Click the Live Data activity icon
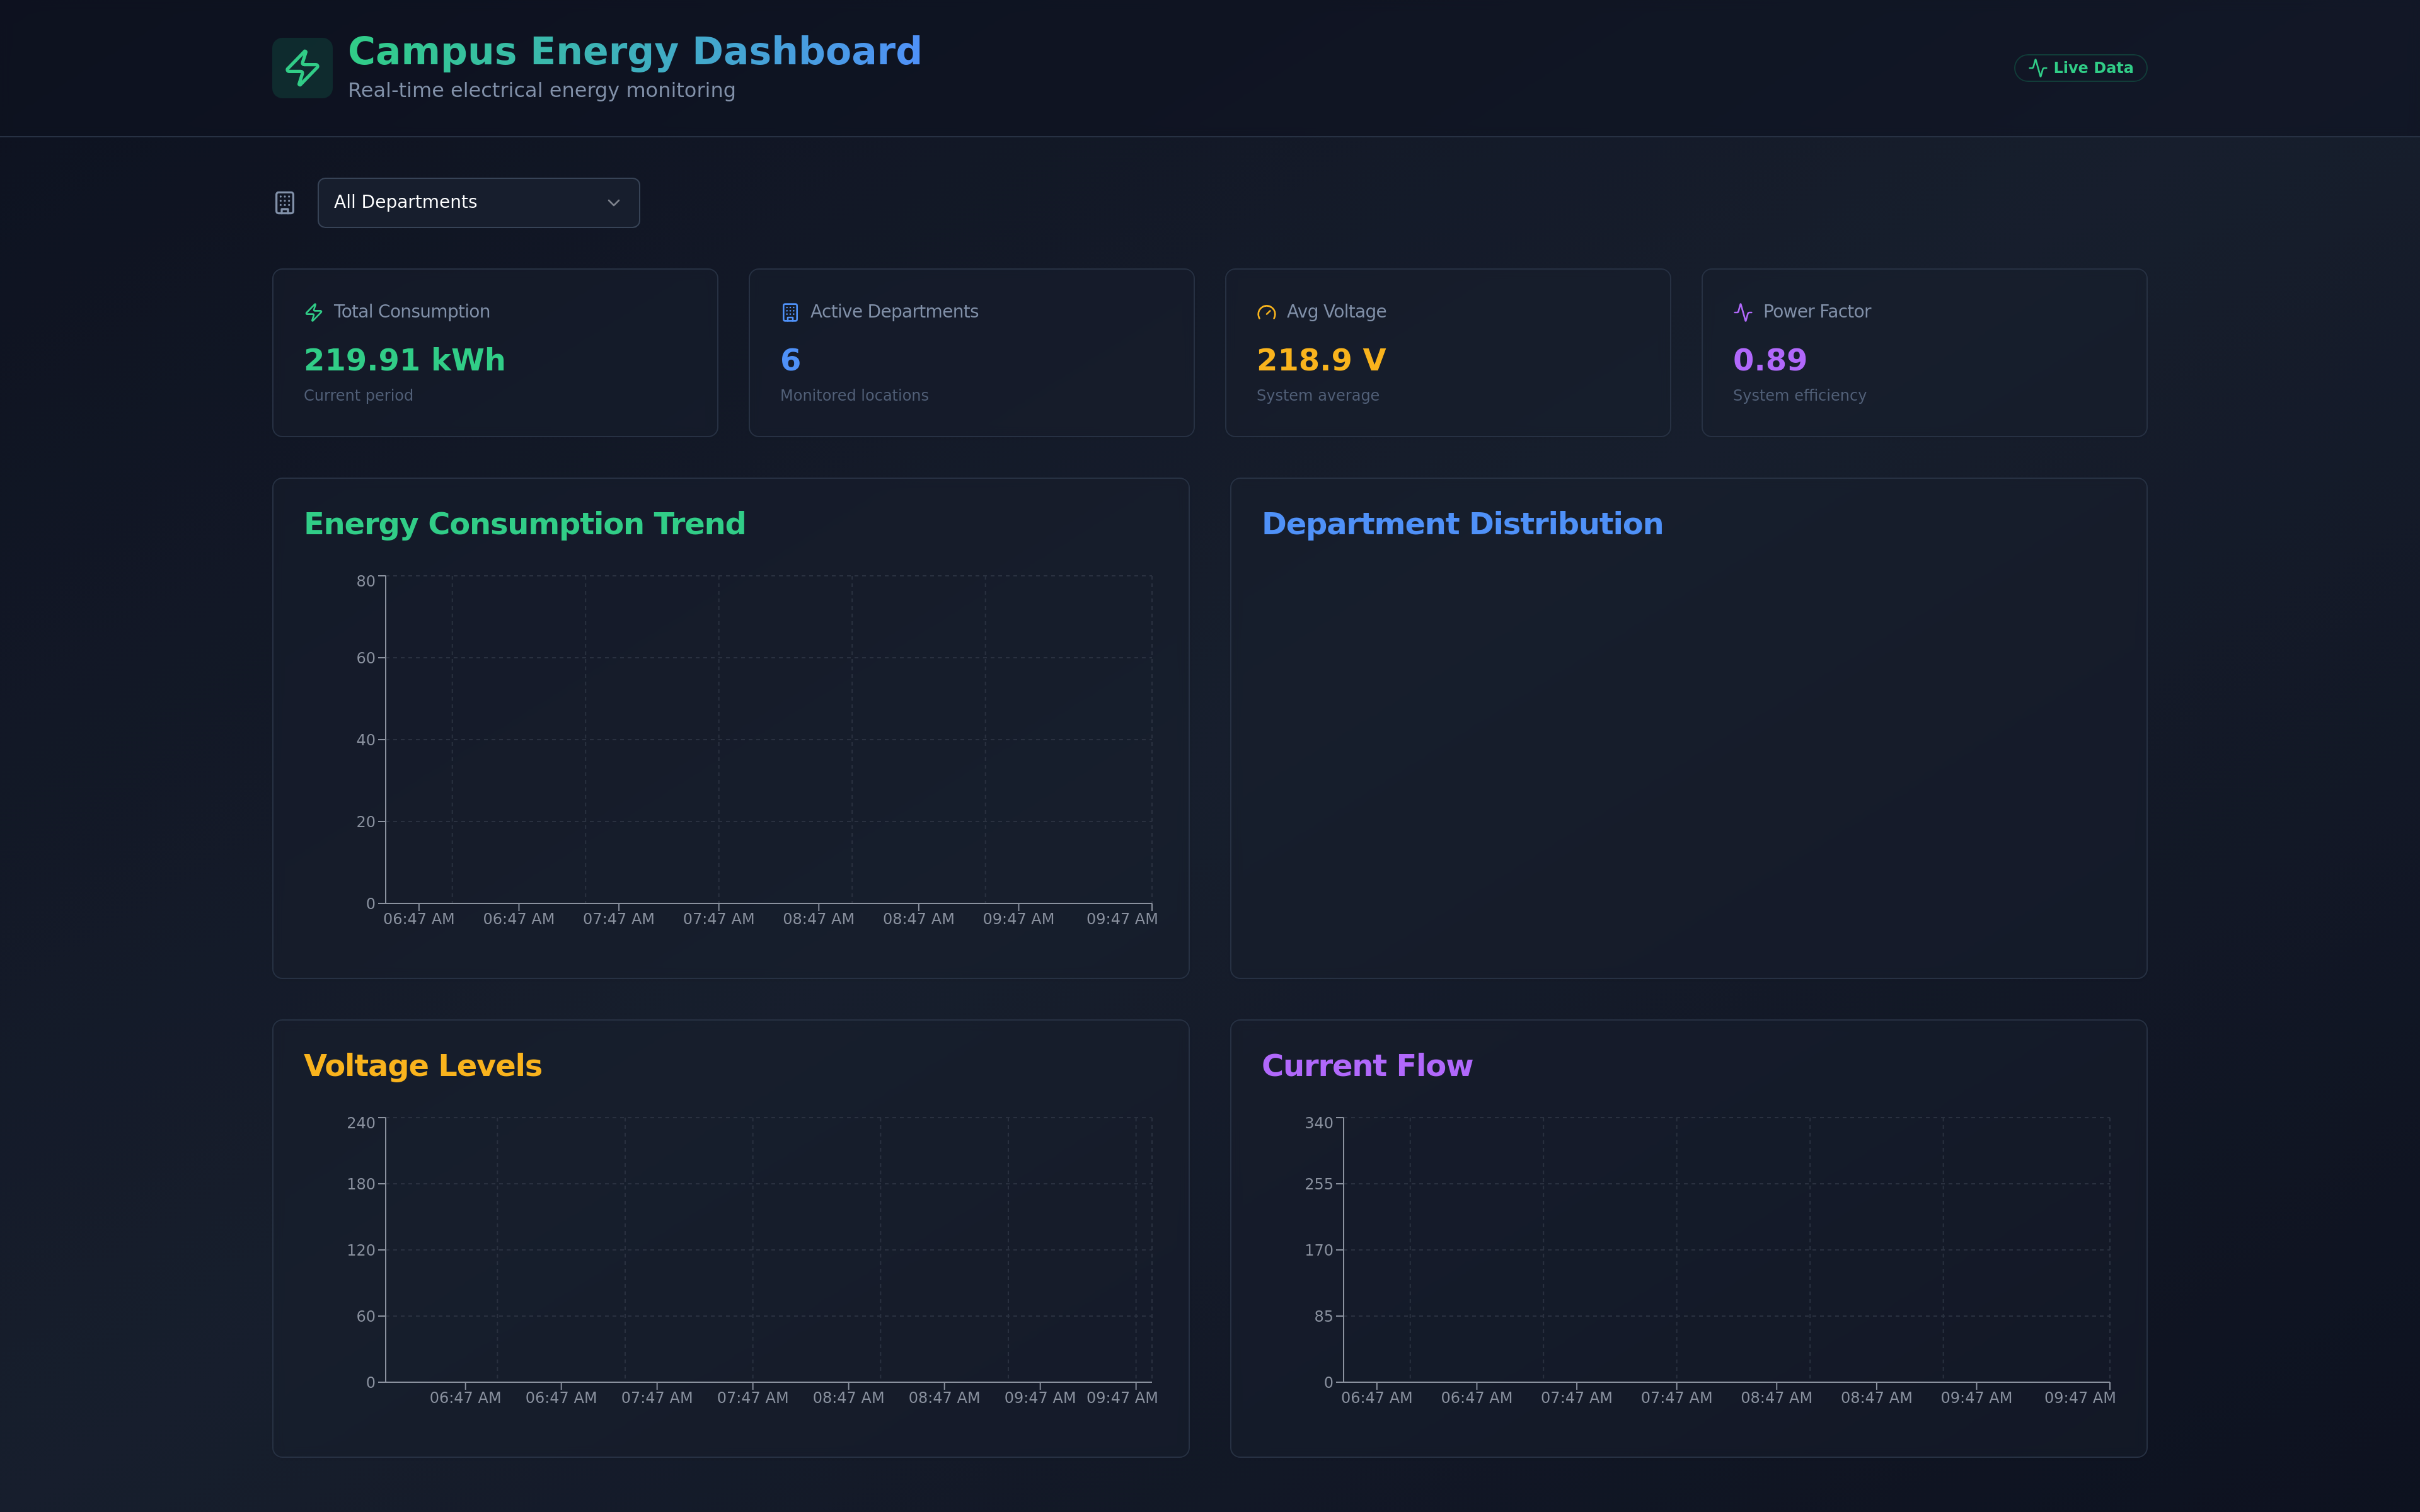 pyautogui.click(x=2037, y=68)
